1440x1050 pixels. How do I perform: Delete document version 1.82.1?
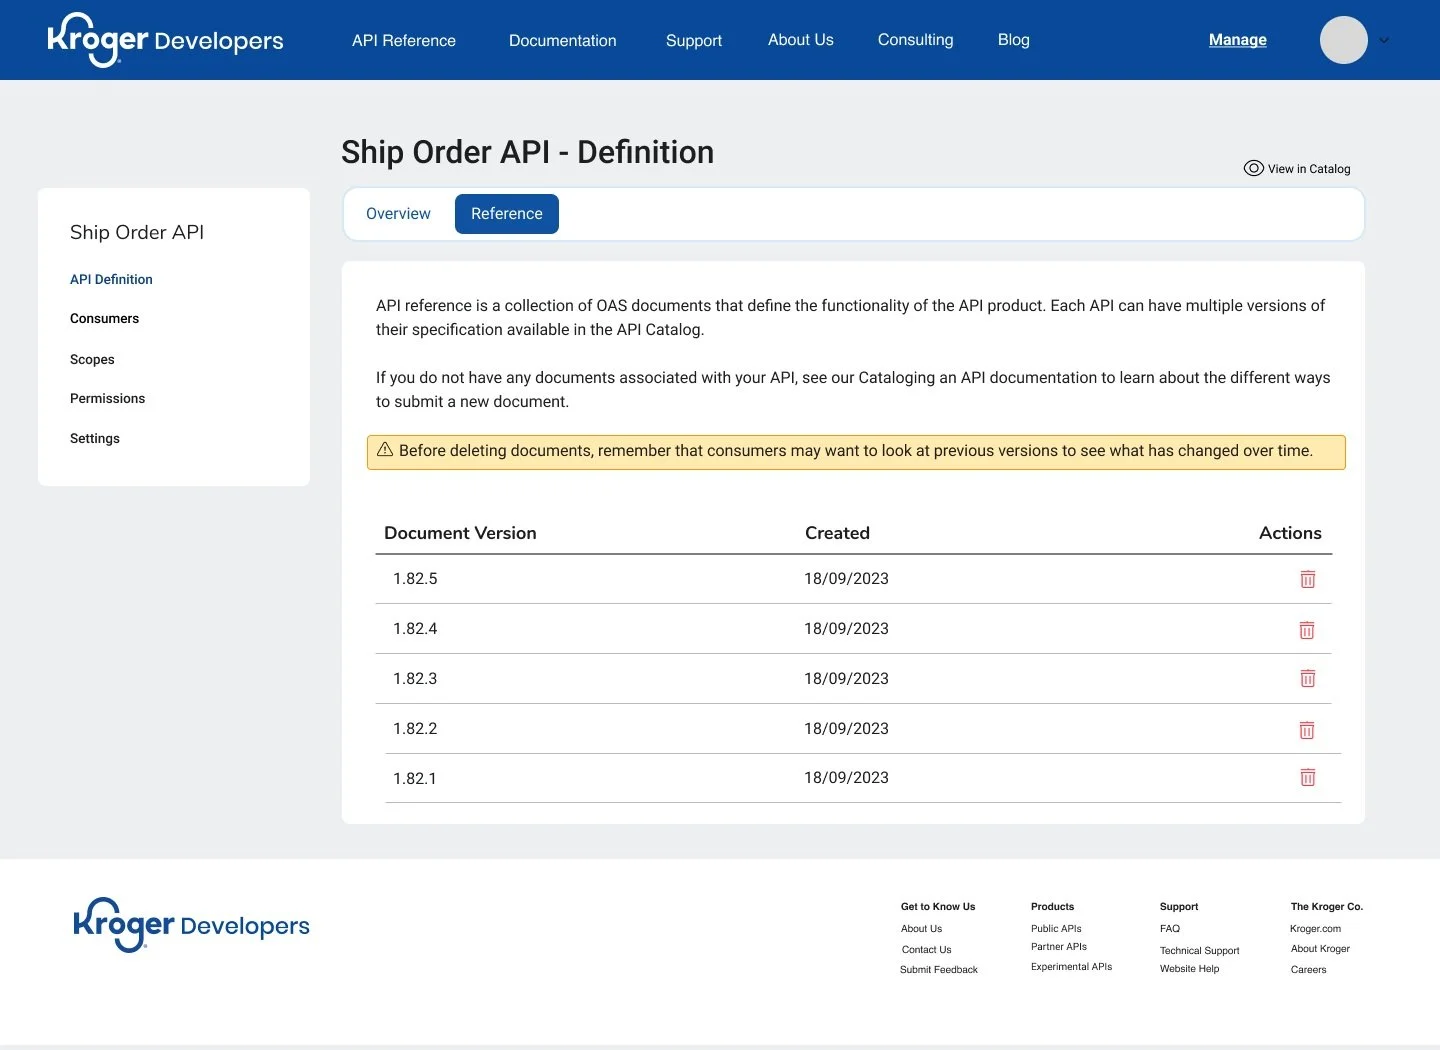coord(1307,777)
